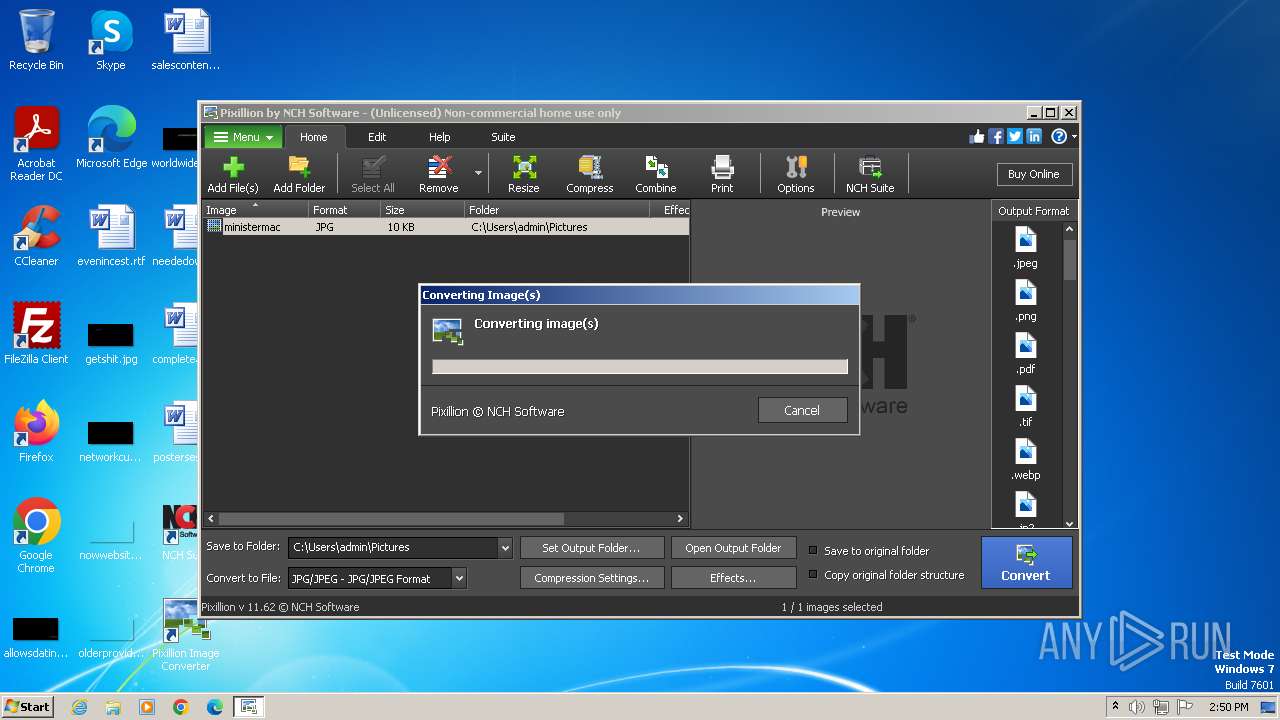Enable Copy original folder structure checkbox
Screen dimensions: 1280x720
[x=813, y=575]
